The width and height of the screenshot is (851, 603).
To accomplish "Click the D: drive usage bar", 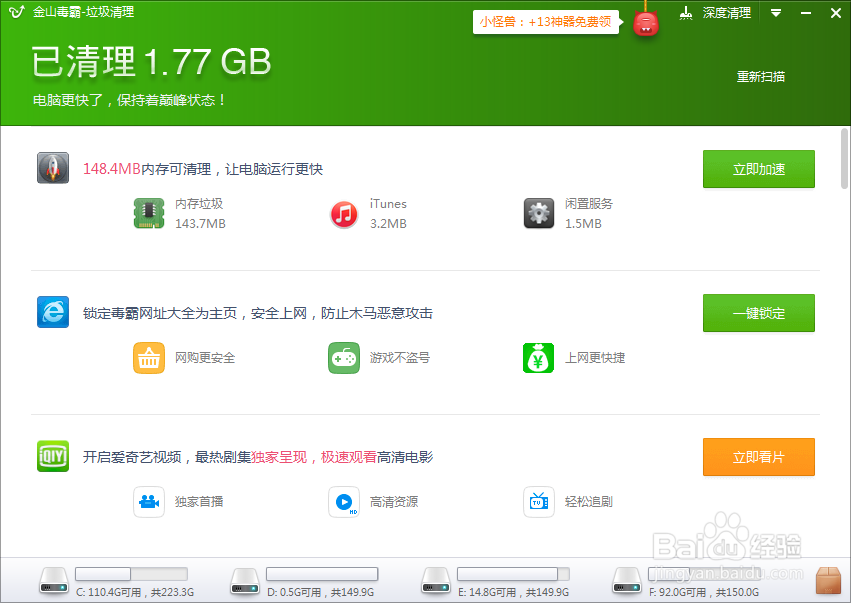I will click(x=322, y=574).
